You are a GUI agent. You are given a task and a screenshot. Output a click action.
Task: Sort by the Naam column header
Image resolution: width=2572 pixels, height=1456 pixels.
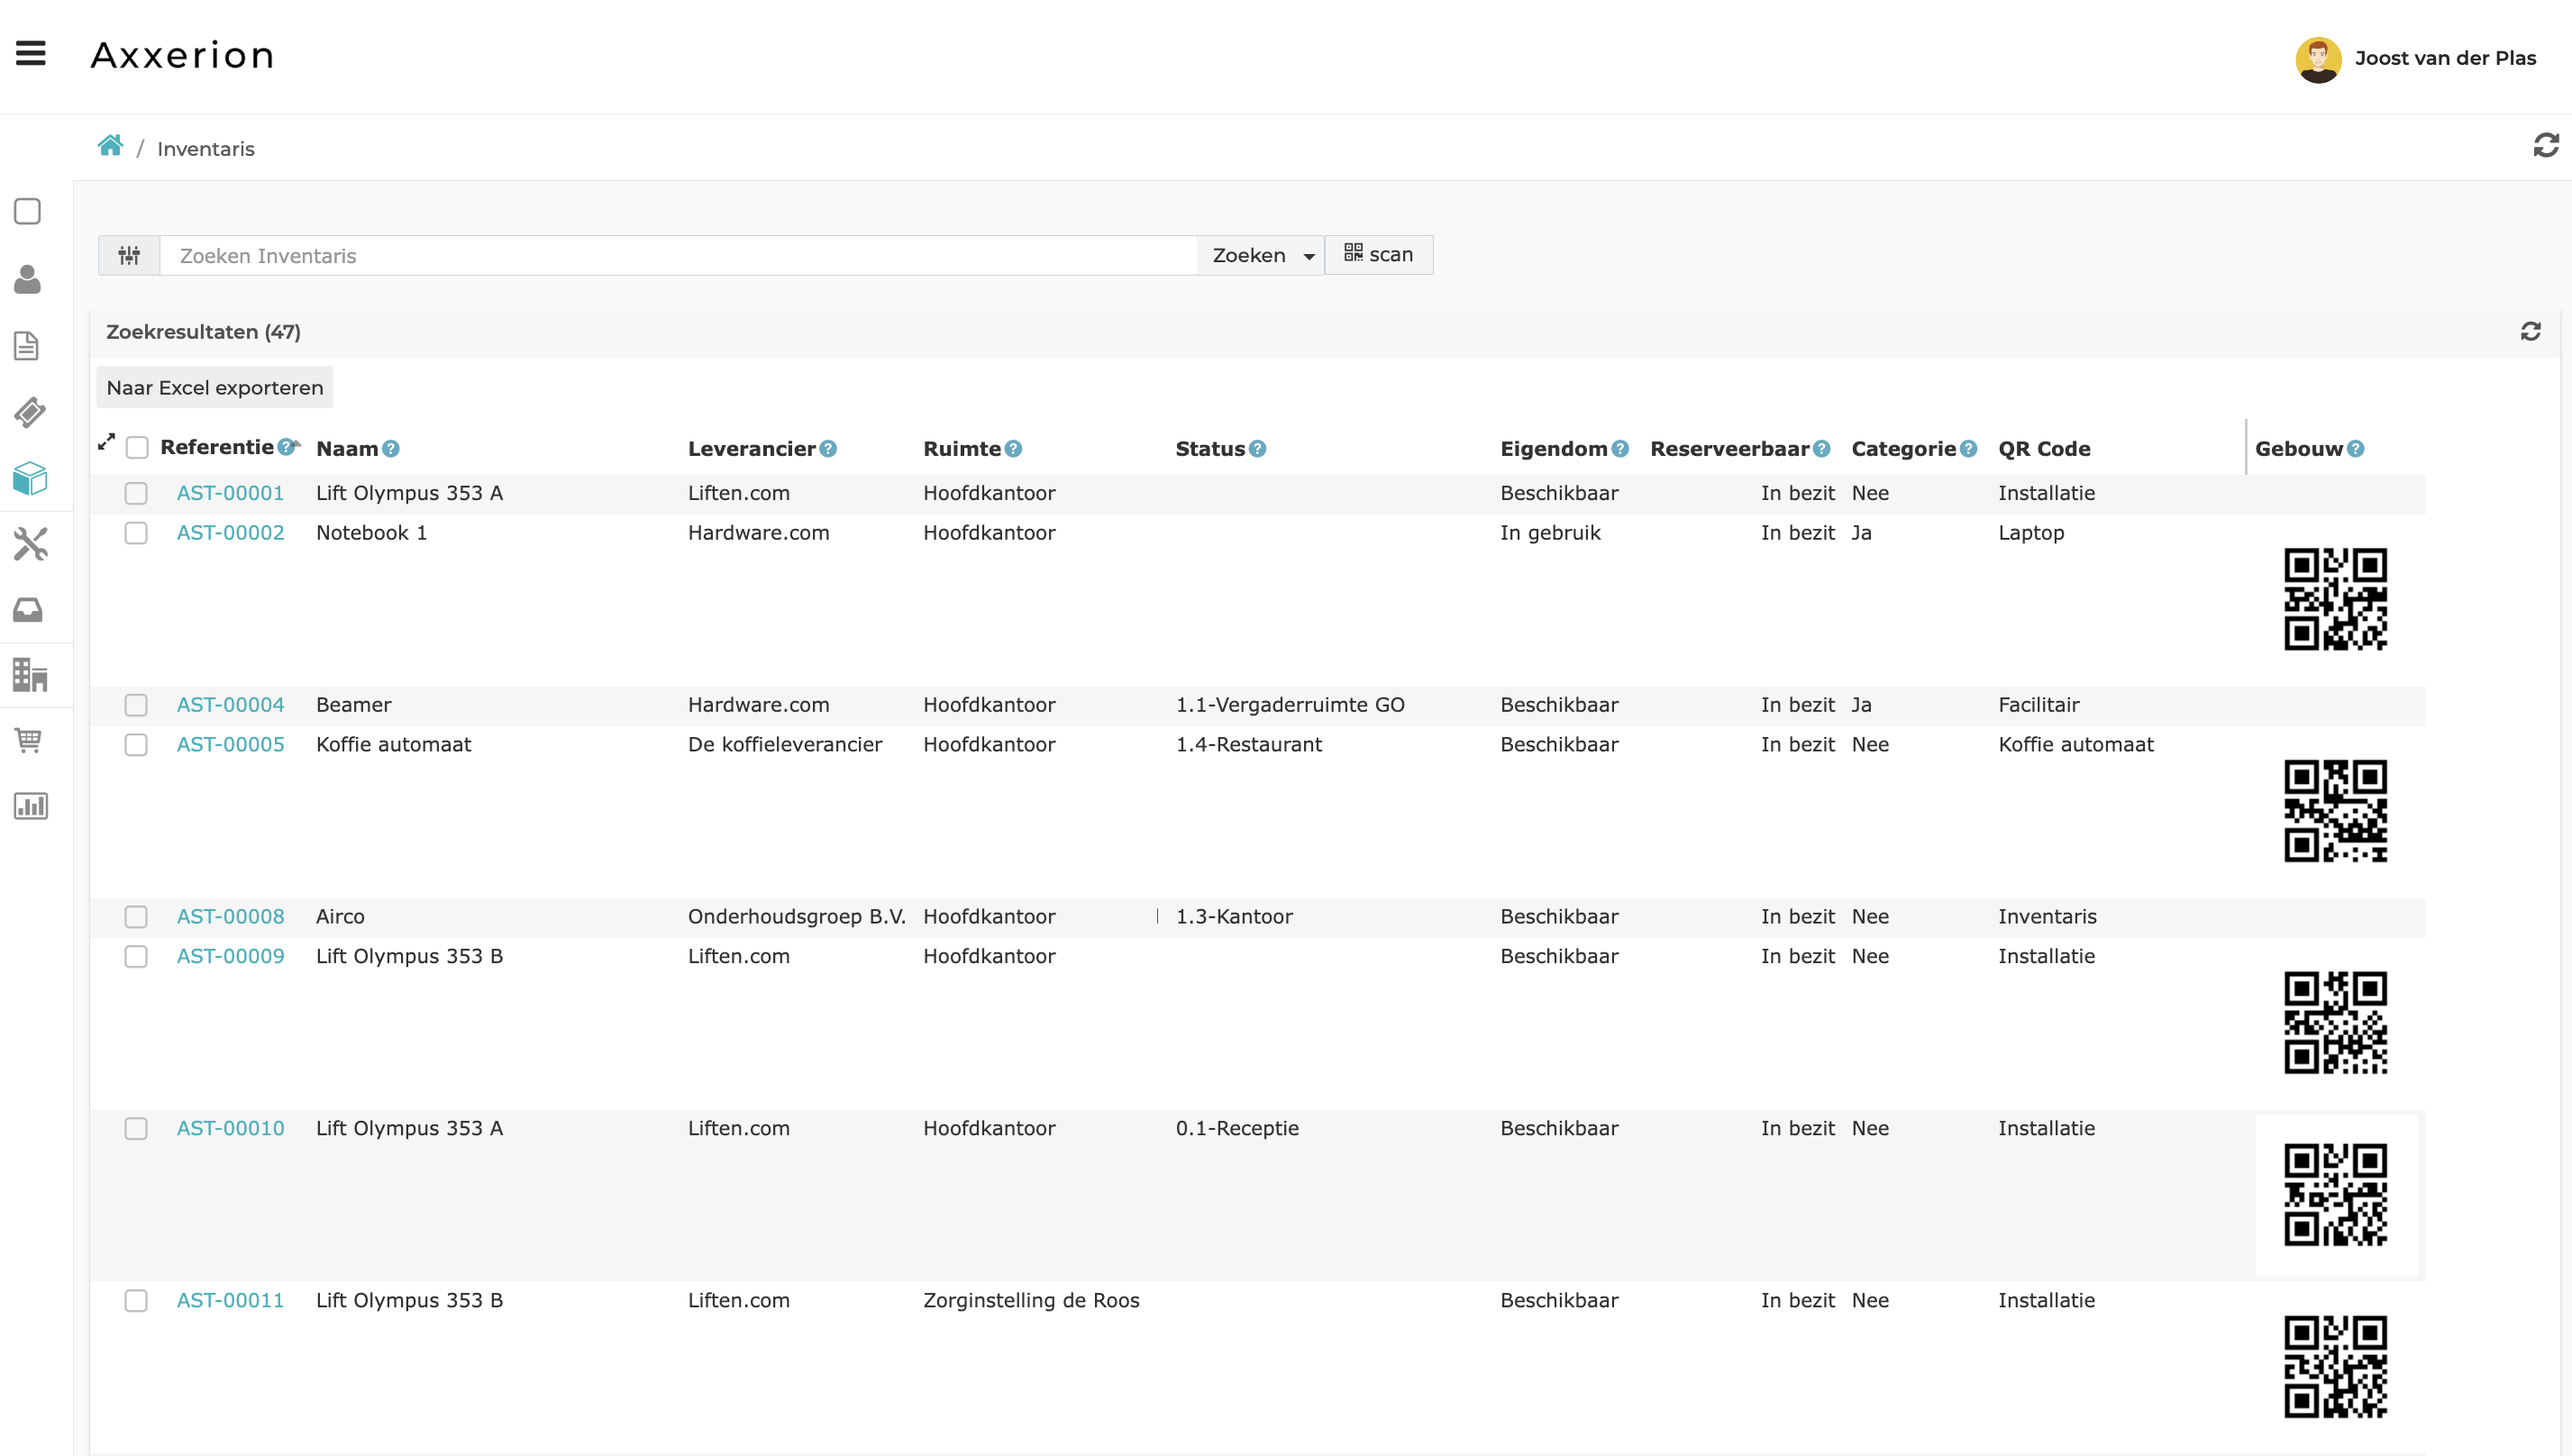pos(346,449)
